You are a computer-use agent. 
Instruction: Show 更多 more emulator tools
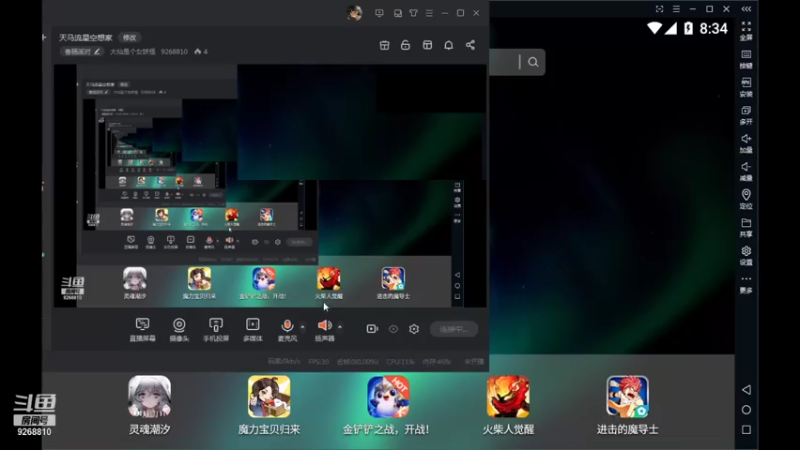pos(746,284)
